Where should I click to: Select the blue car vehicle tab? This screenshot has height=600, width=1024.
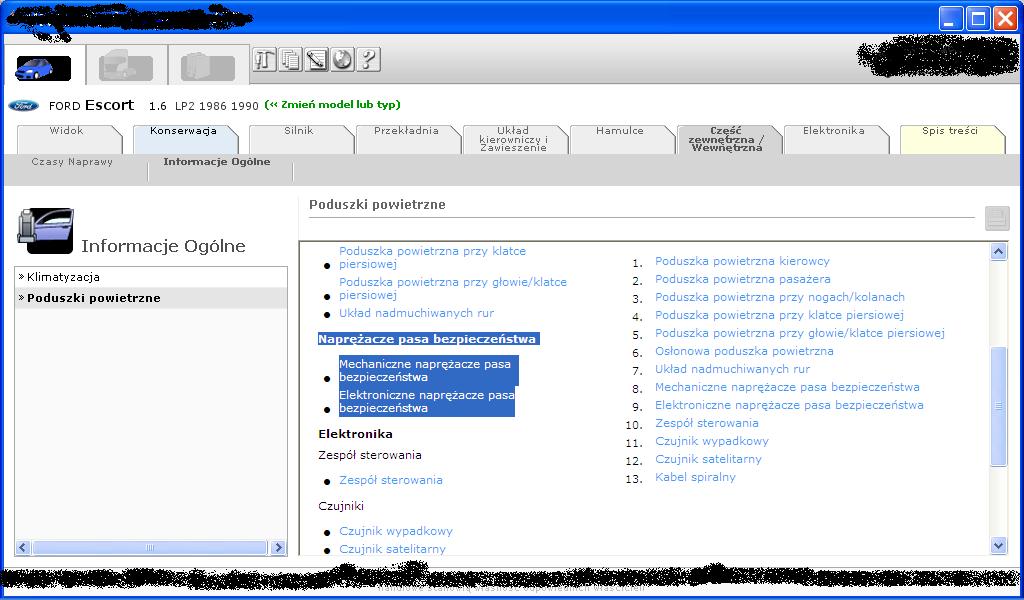tap(43, 68)
